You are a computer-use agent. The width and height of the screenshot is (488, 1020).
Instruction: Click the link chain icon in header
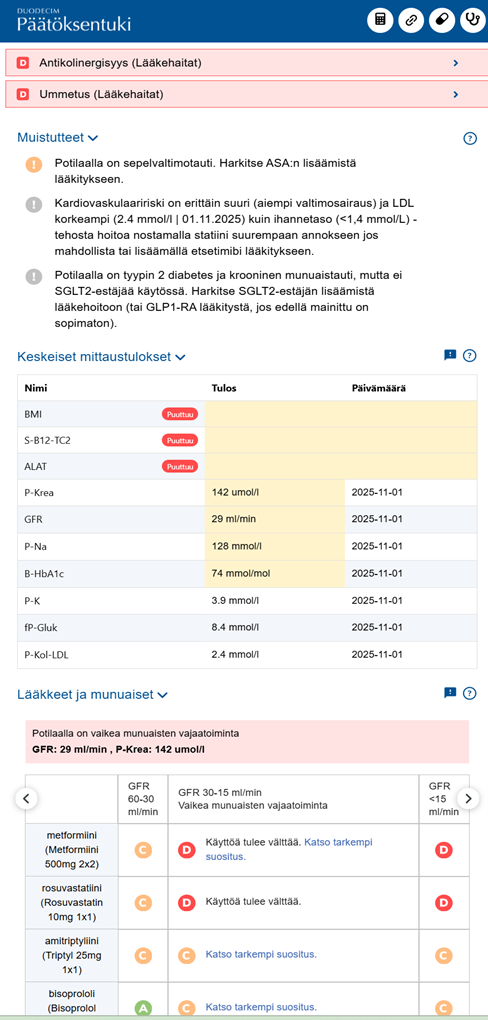click(411, 20)
